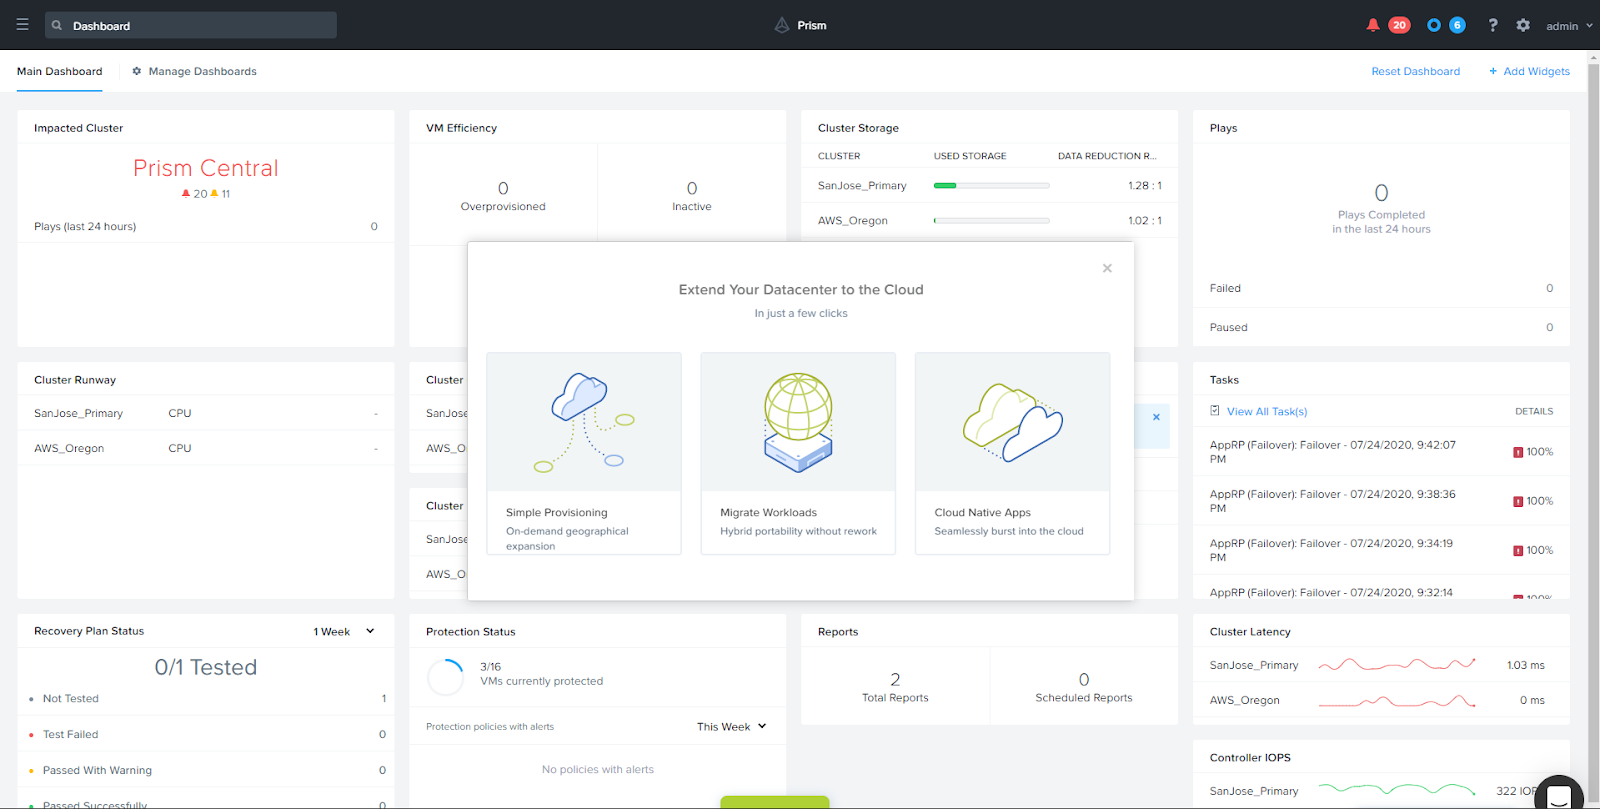Click the Prism logo icon
The image size is (1600, 809).
782,25
